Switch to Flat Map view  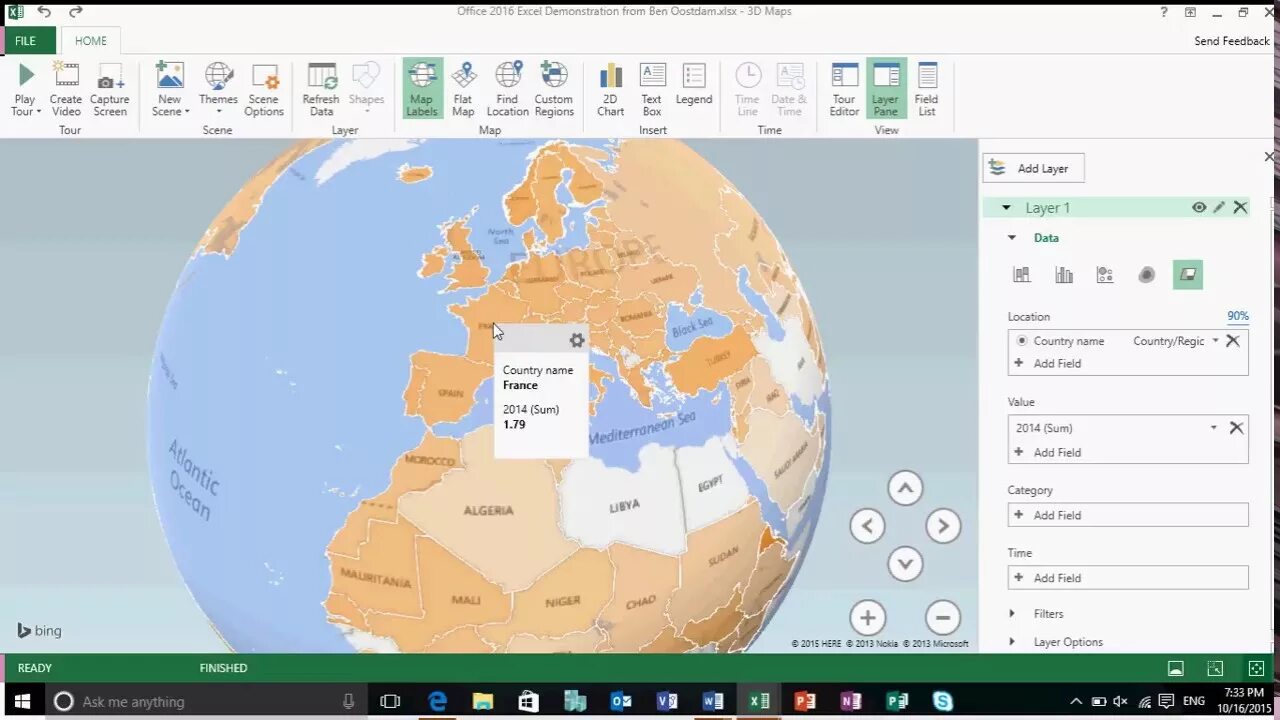tap(463, 89)
